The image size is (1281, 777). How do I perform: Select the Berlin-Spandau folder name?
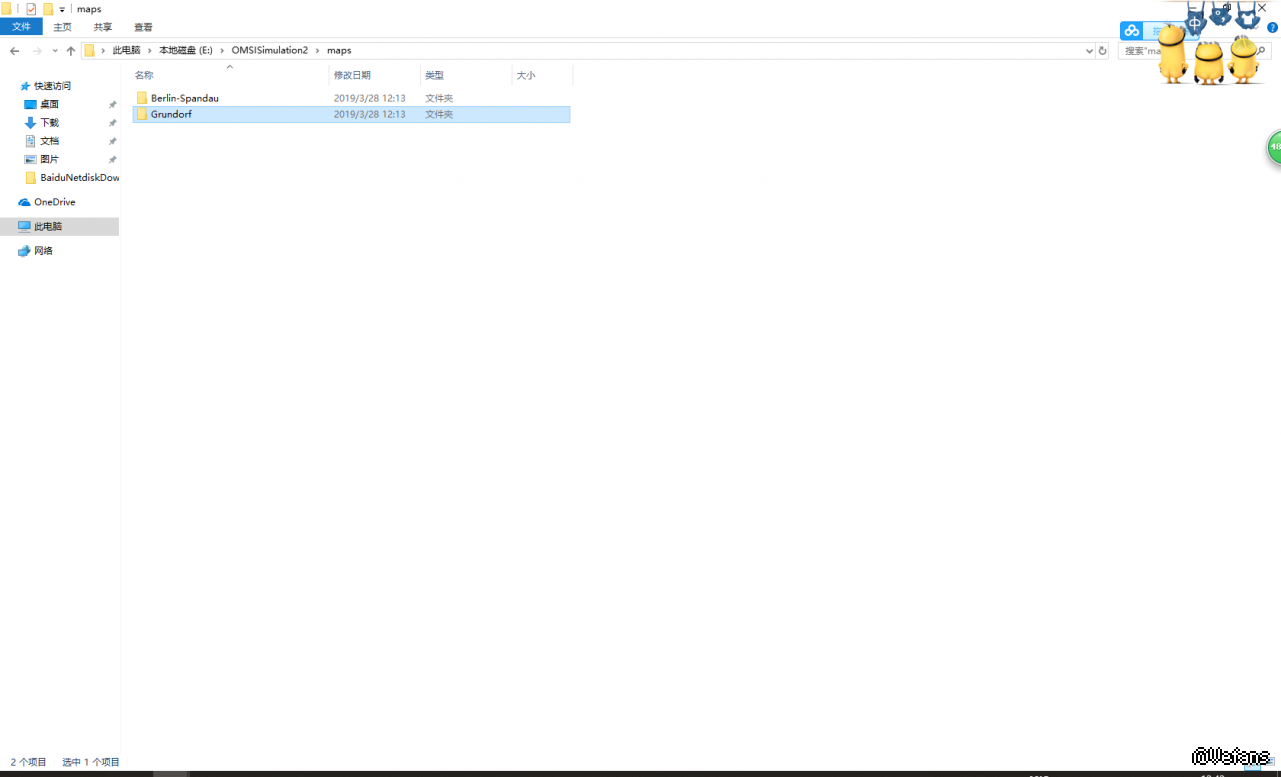tap(185, 98)
